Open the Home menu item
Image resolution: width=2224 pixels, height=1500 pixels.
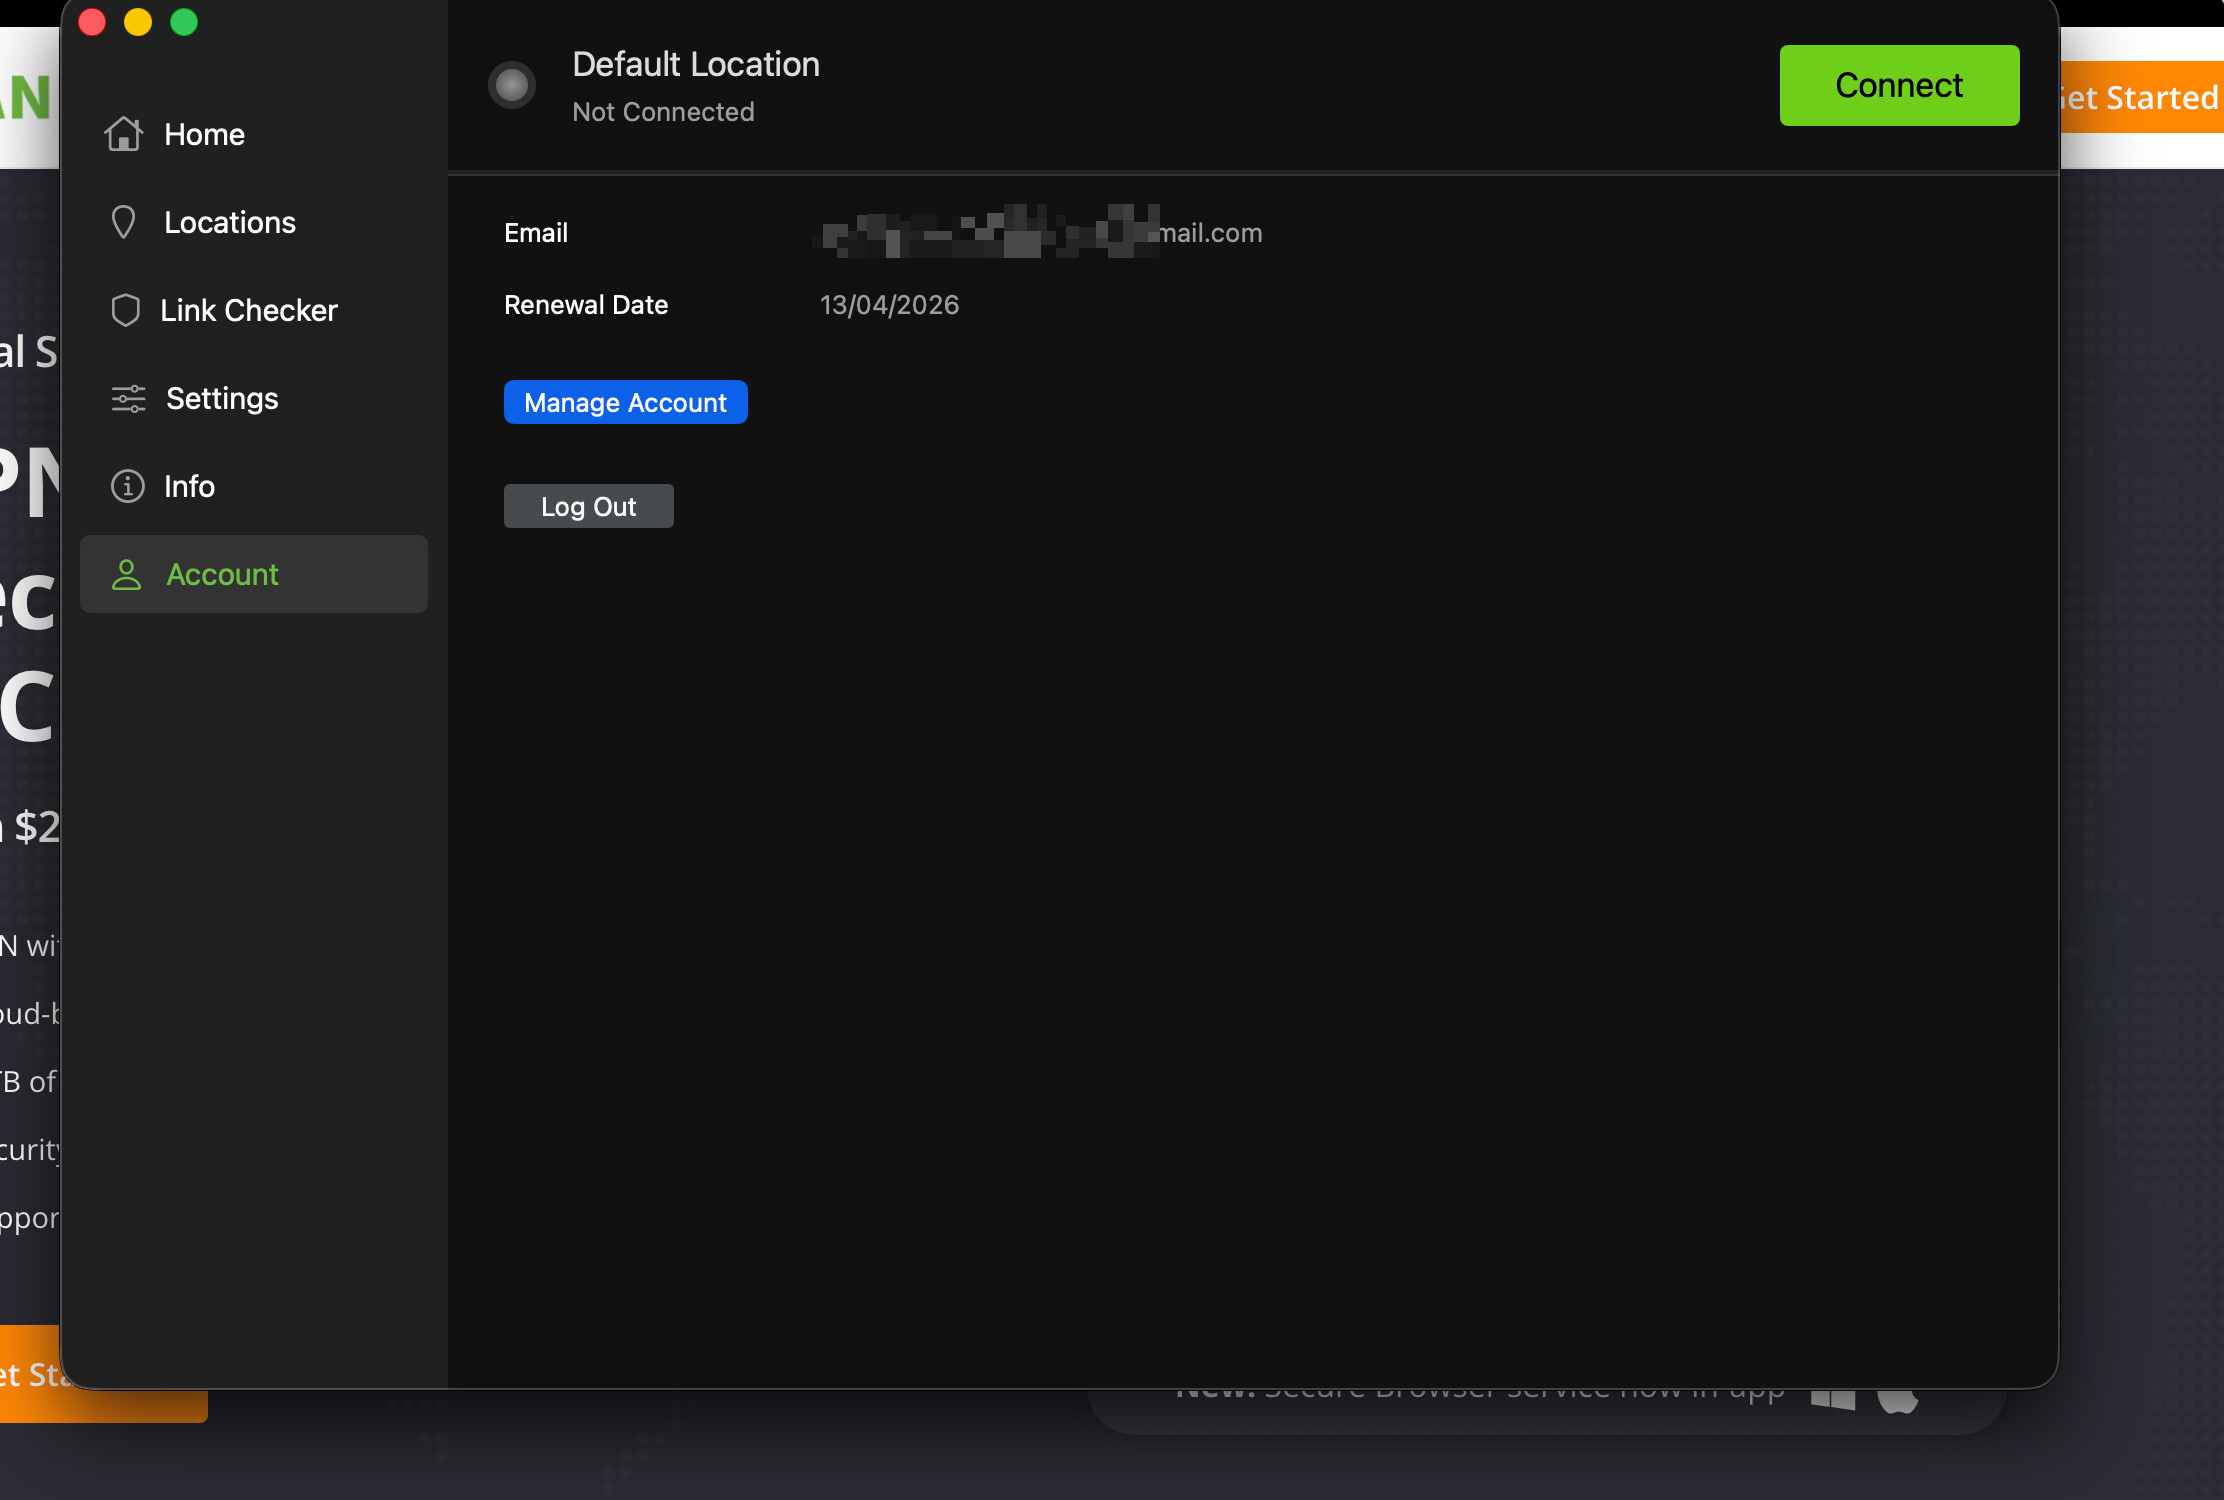click(x=204, y=134)
